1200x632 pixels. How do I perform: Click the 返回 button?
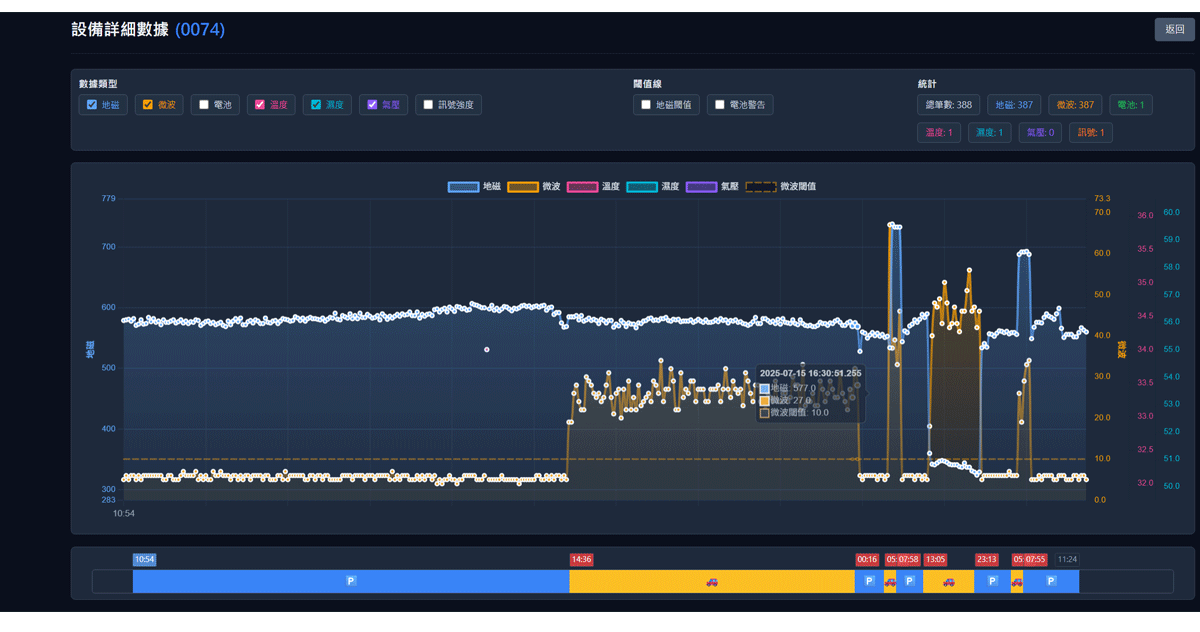(x=1174, y=30)
